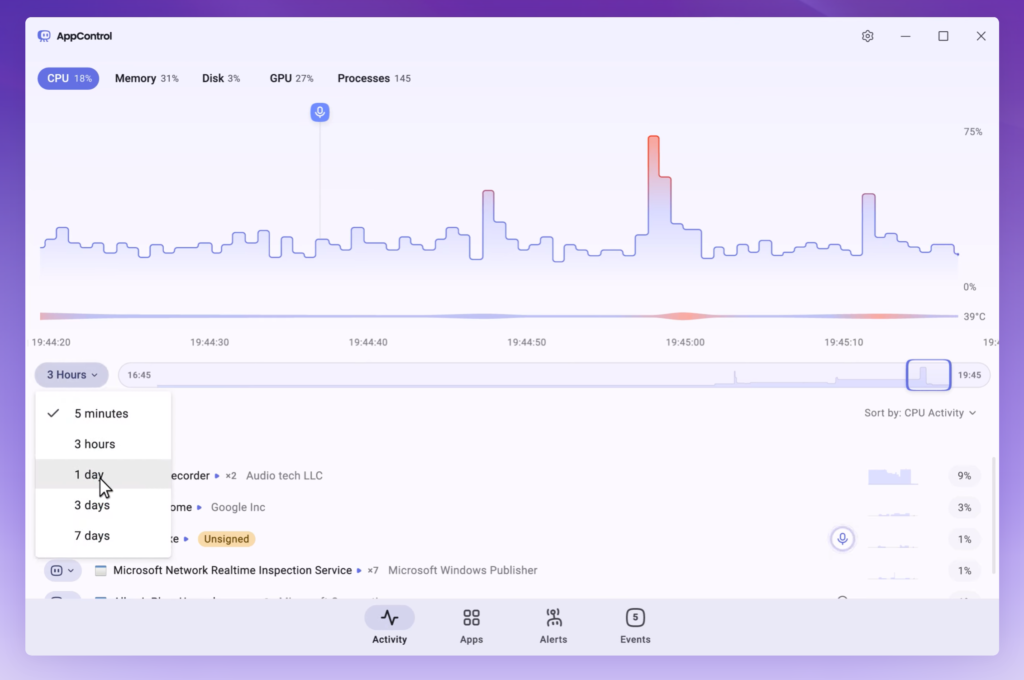The height and width of the screenshot is (680, 1024).
Task: Select the 1 day menu option
Action: [x=90, y=475]
